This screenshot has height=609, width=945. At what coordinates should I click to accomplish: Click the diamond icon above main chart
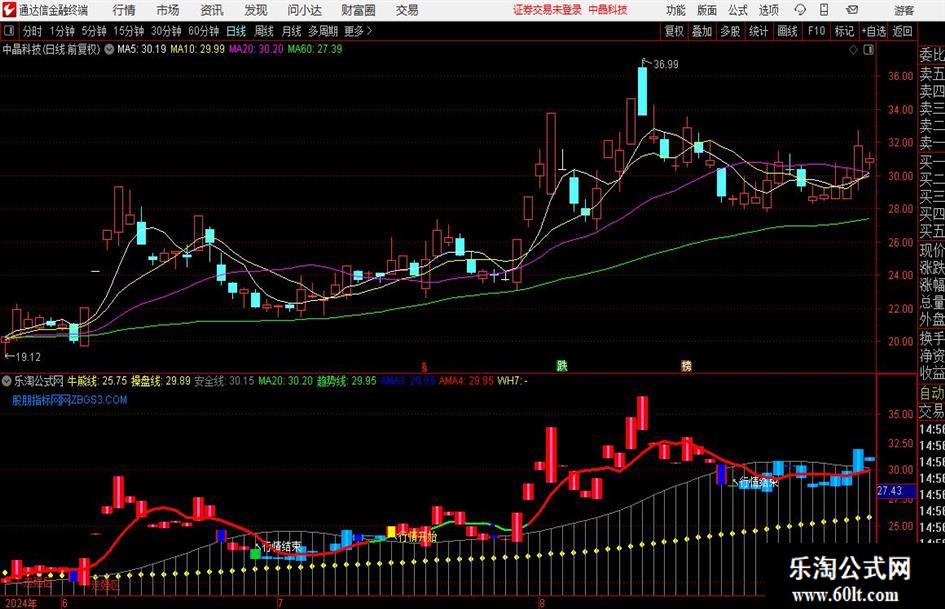coord(853,50)
